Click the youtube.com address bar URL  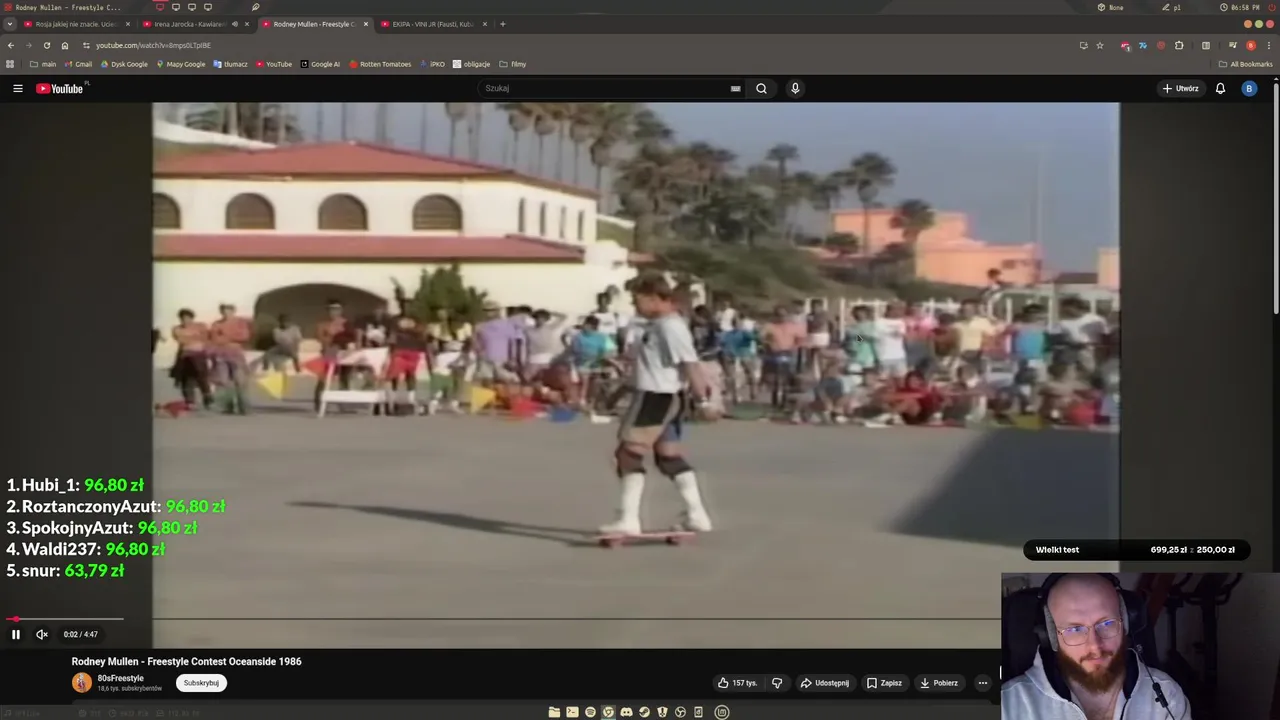153,45
